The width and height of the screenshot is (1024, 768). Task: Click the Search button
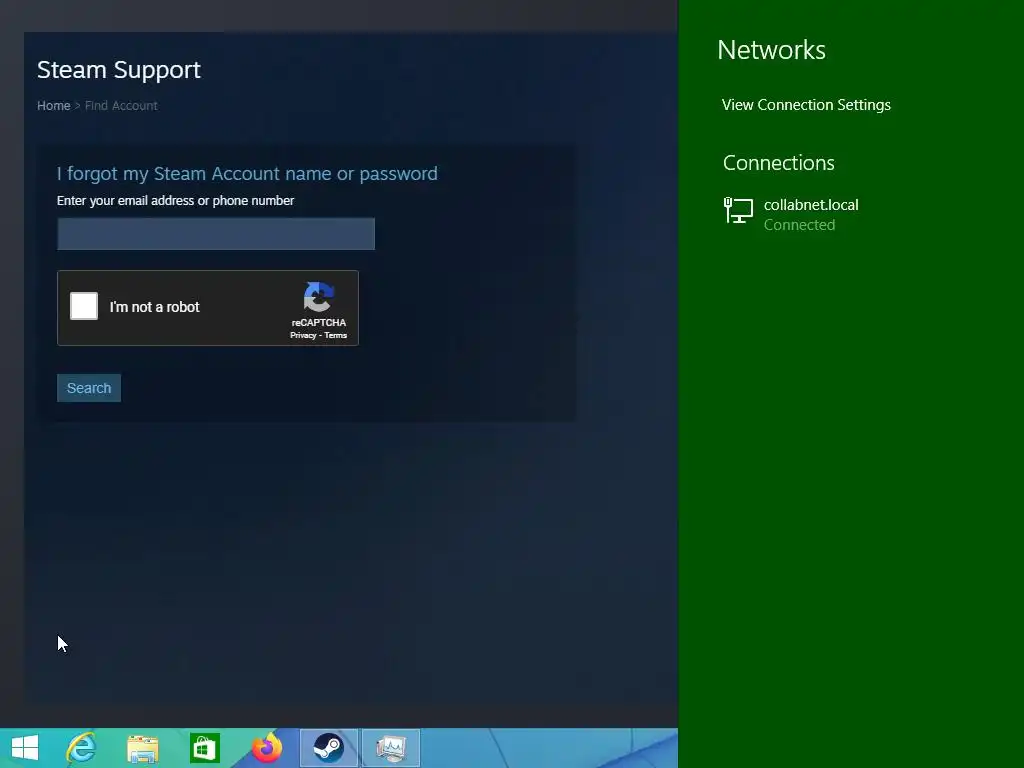coord(89,388)
